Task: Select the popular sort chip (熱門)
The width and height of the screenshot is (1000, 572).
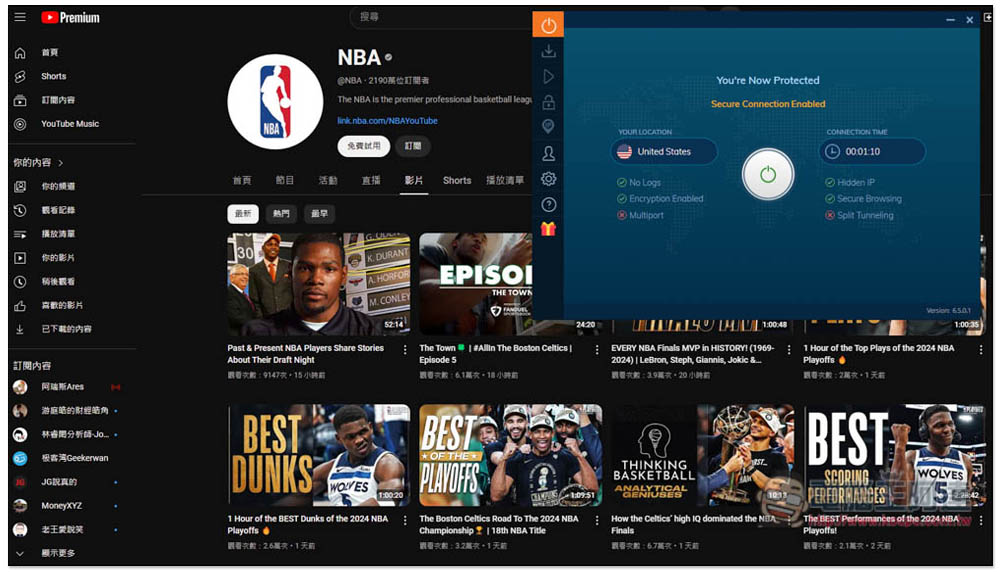Action: pos(281,214)
